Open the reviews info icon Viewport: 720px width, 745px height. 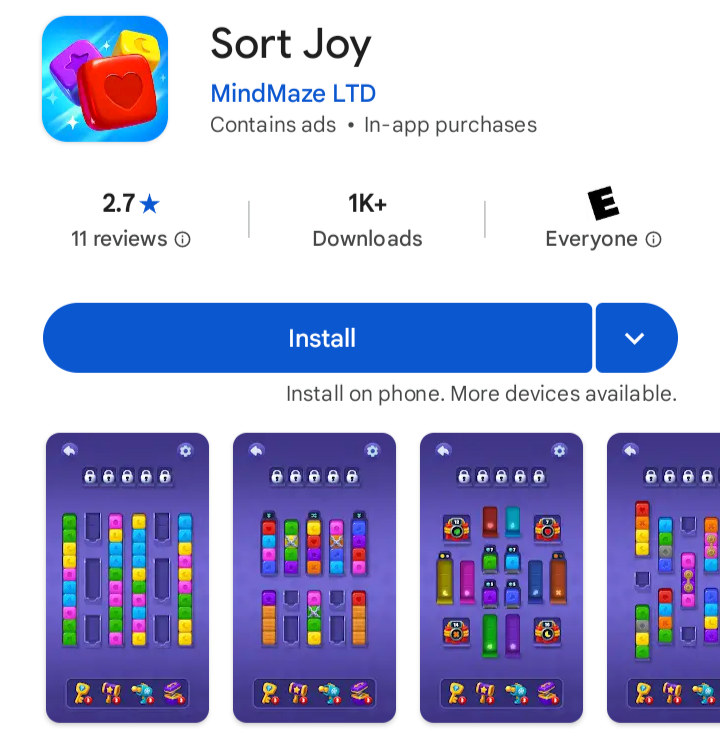pyautogui.click(x=182, y=239)
